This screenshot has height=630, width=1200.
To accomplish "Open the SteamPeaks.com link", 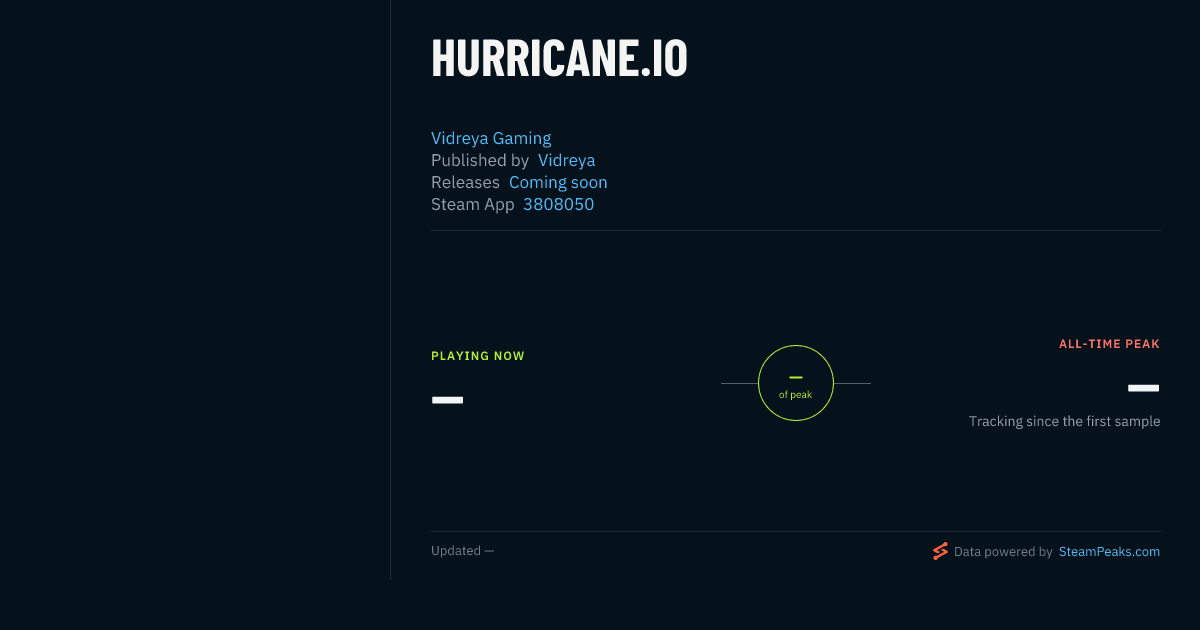I will pyautogui.click(x=1109, y=551).
